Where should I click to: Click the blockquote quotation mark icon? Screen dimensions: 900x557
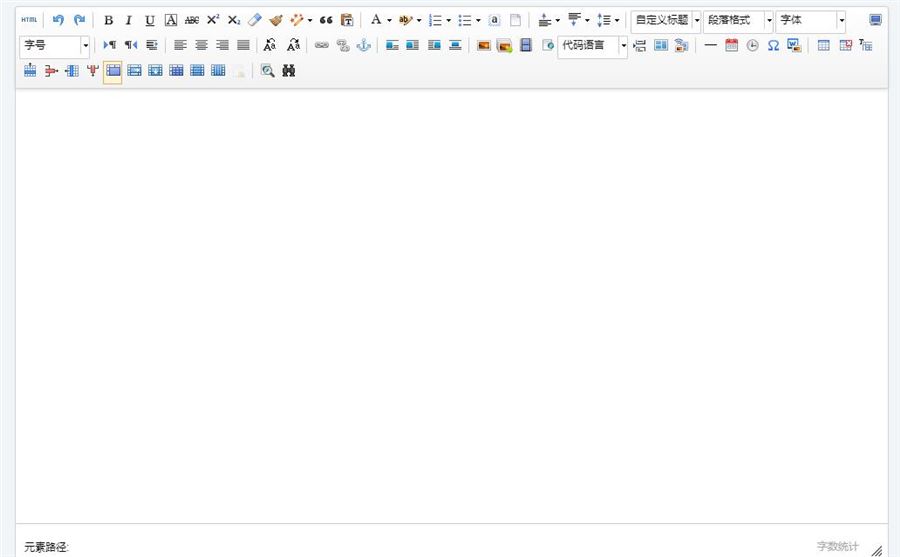(326, 20)
